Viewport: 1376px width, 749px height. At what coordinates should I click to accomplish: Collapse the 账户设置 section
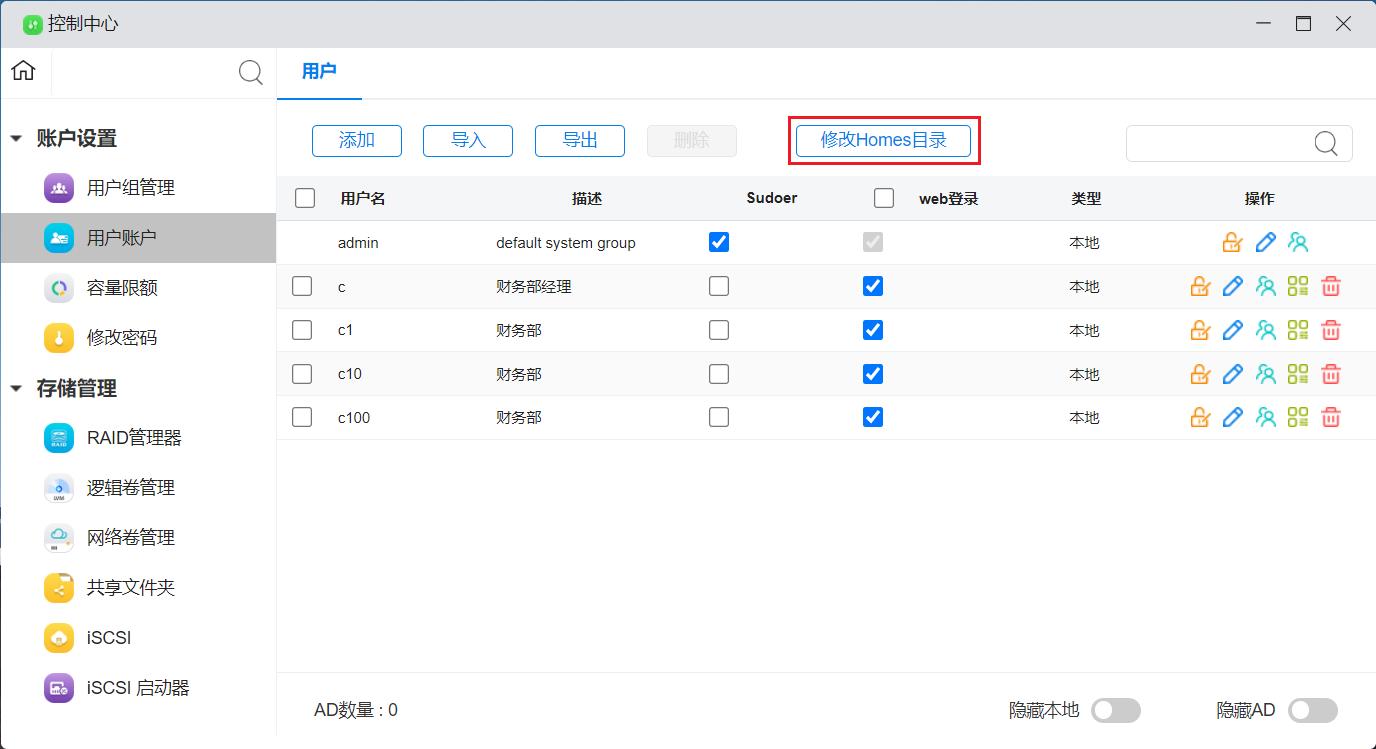point(16,139)
